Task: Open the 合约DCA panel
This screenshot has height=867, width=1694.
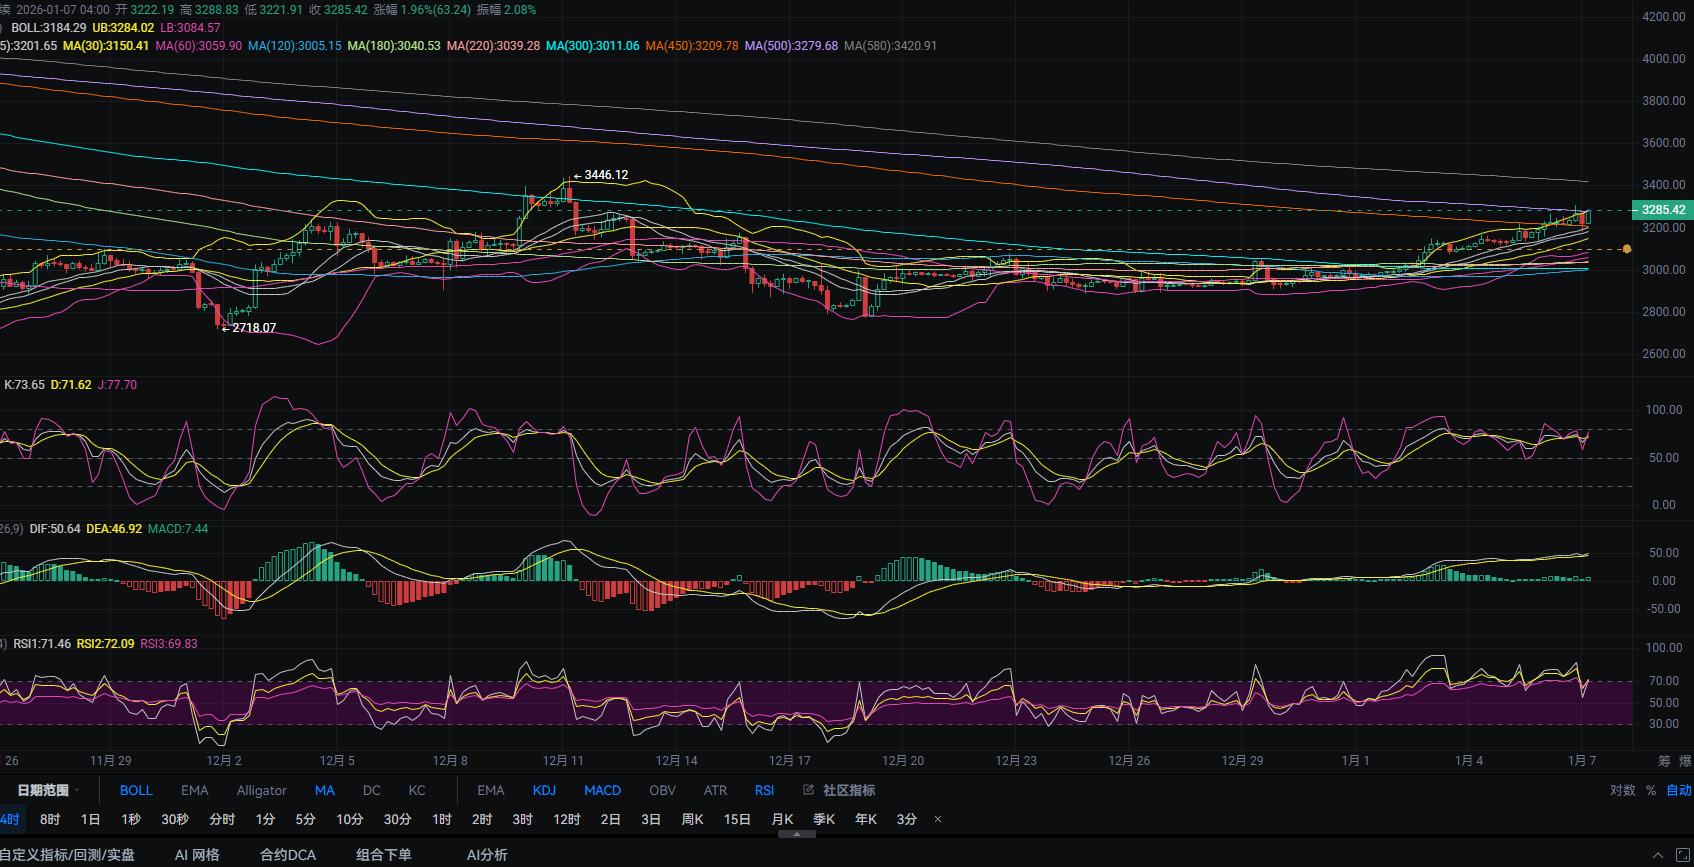Action: click(288, 855)
